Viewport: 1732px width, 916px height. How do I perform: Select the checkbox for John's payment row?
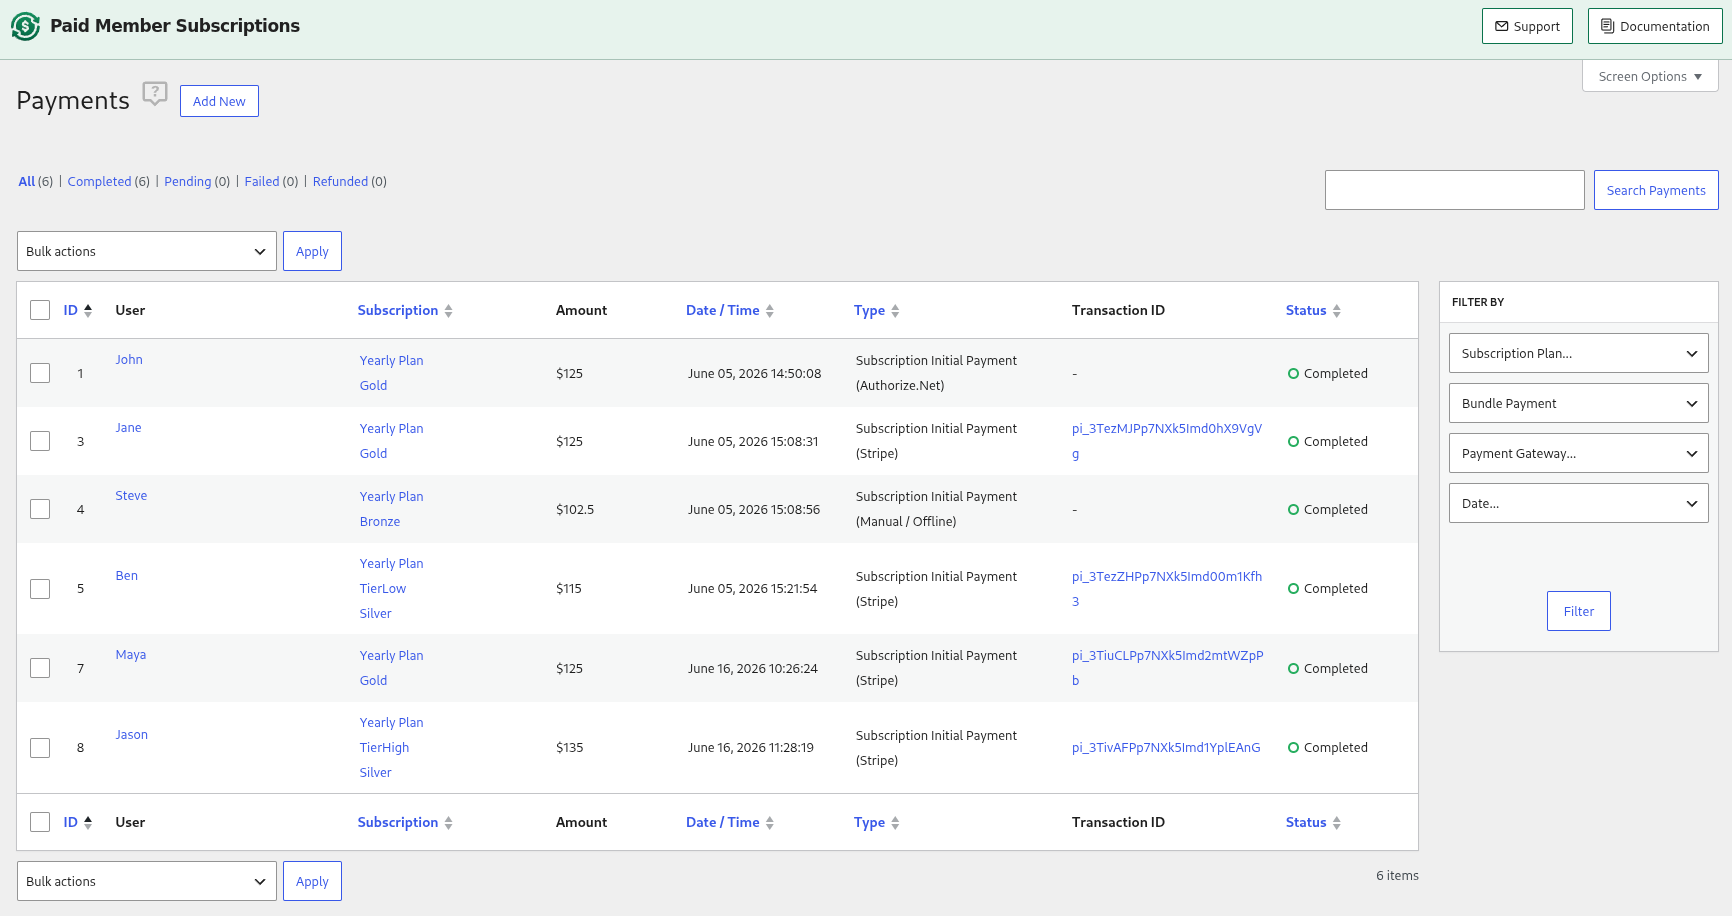40,373
